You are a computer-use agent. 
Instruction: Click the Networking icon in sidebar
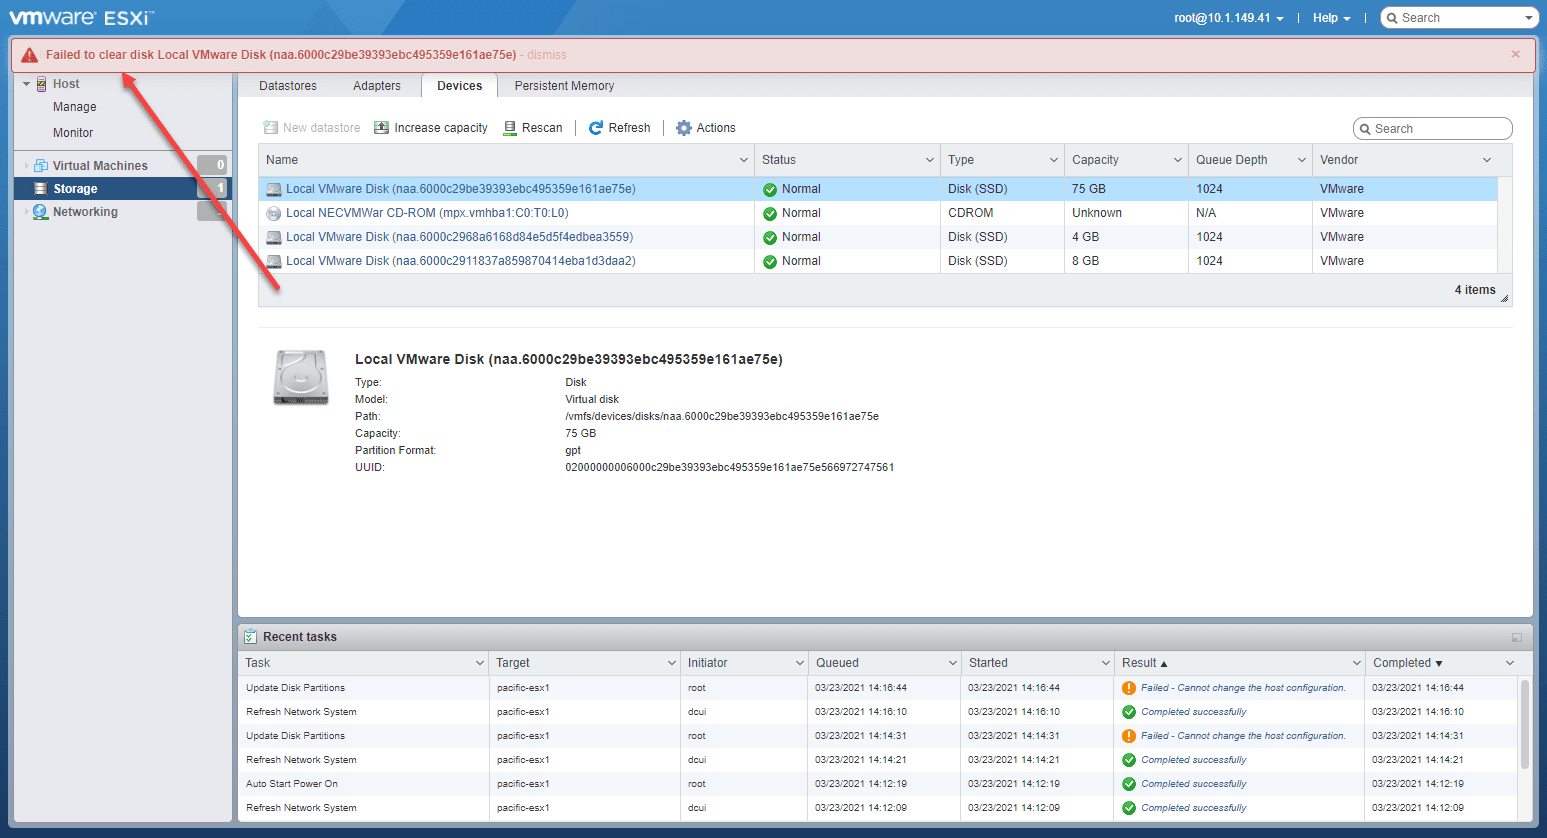click(40, 212)
